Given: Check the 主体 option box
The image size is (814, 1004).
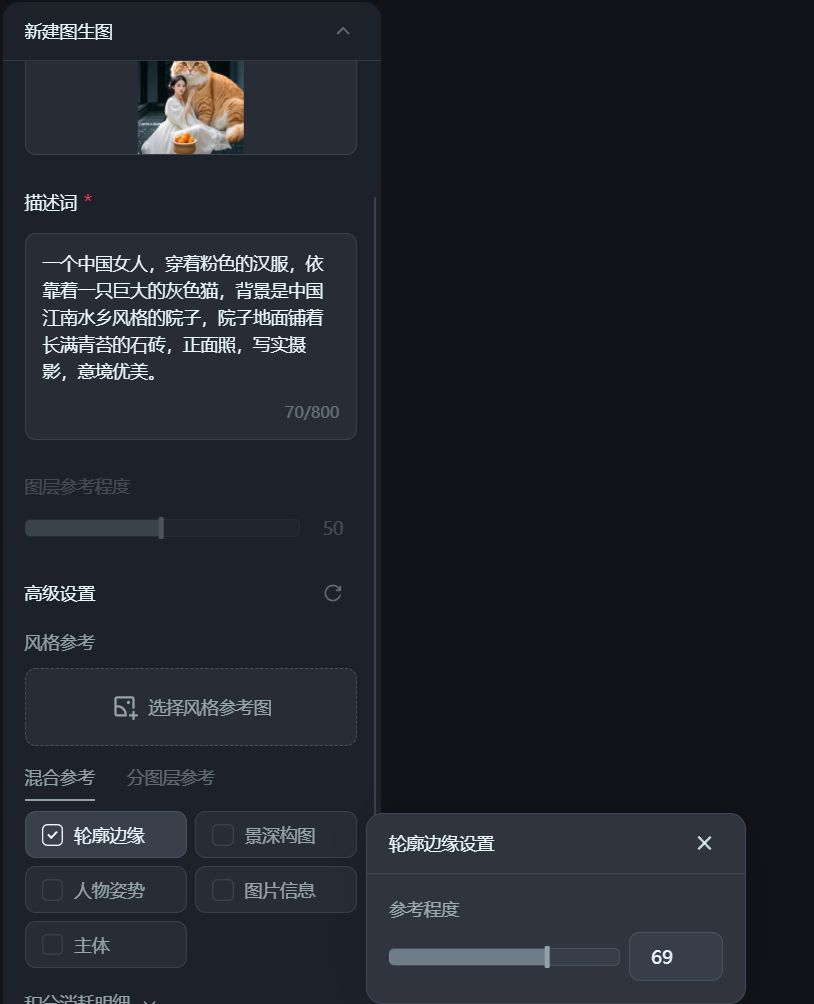Looking at the screenshot, I should pos(53,944).
